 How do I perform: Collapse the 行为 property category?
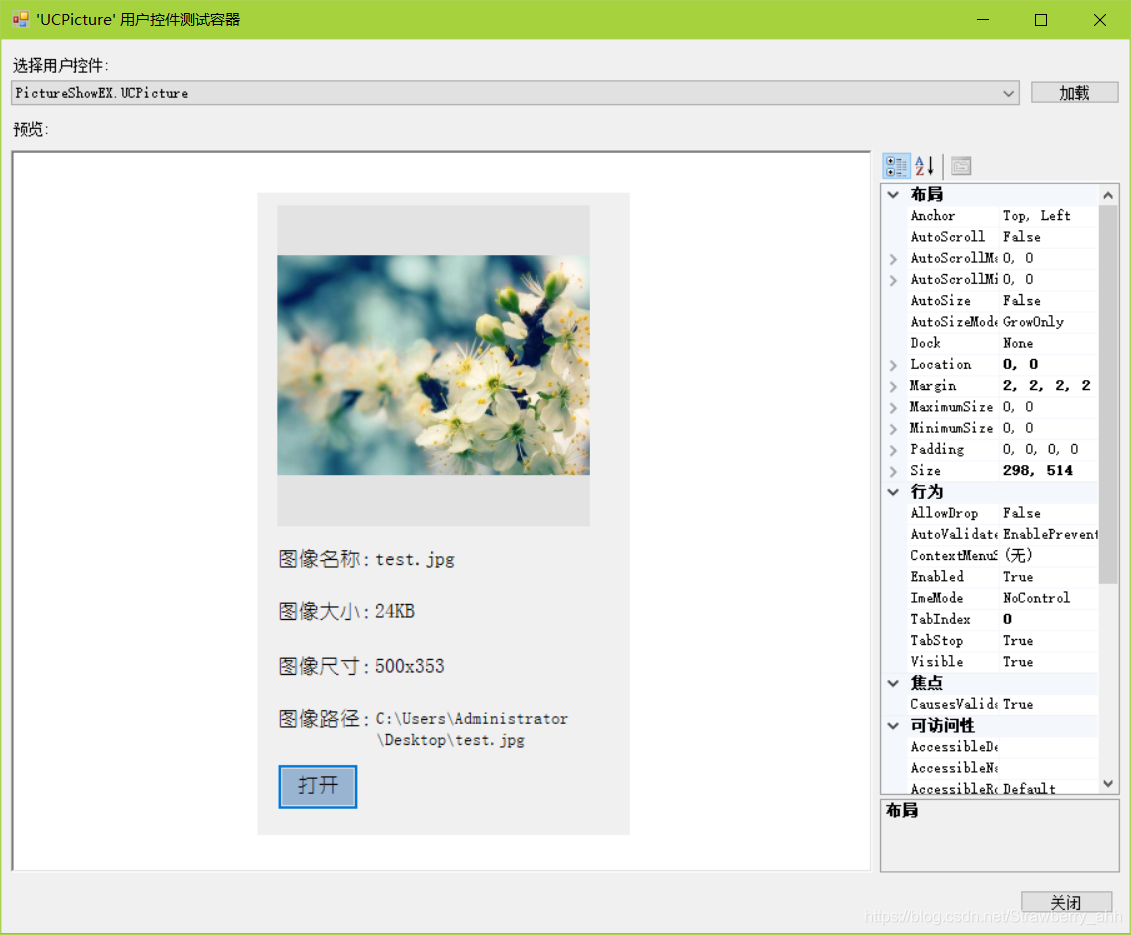coord(892,491)
